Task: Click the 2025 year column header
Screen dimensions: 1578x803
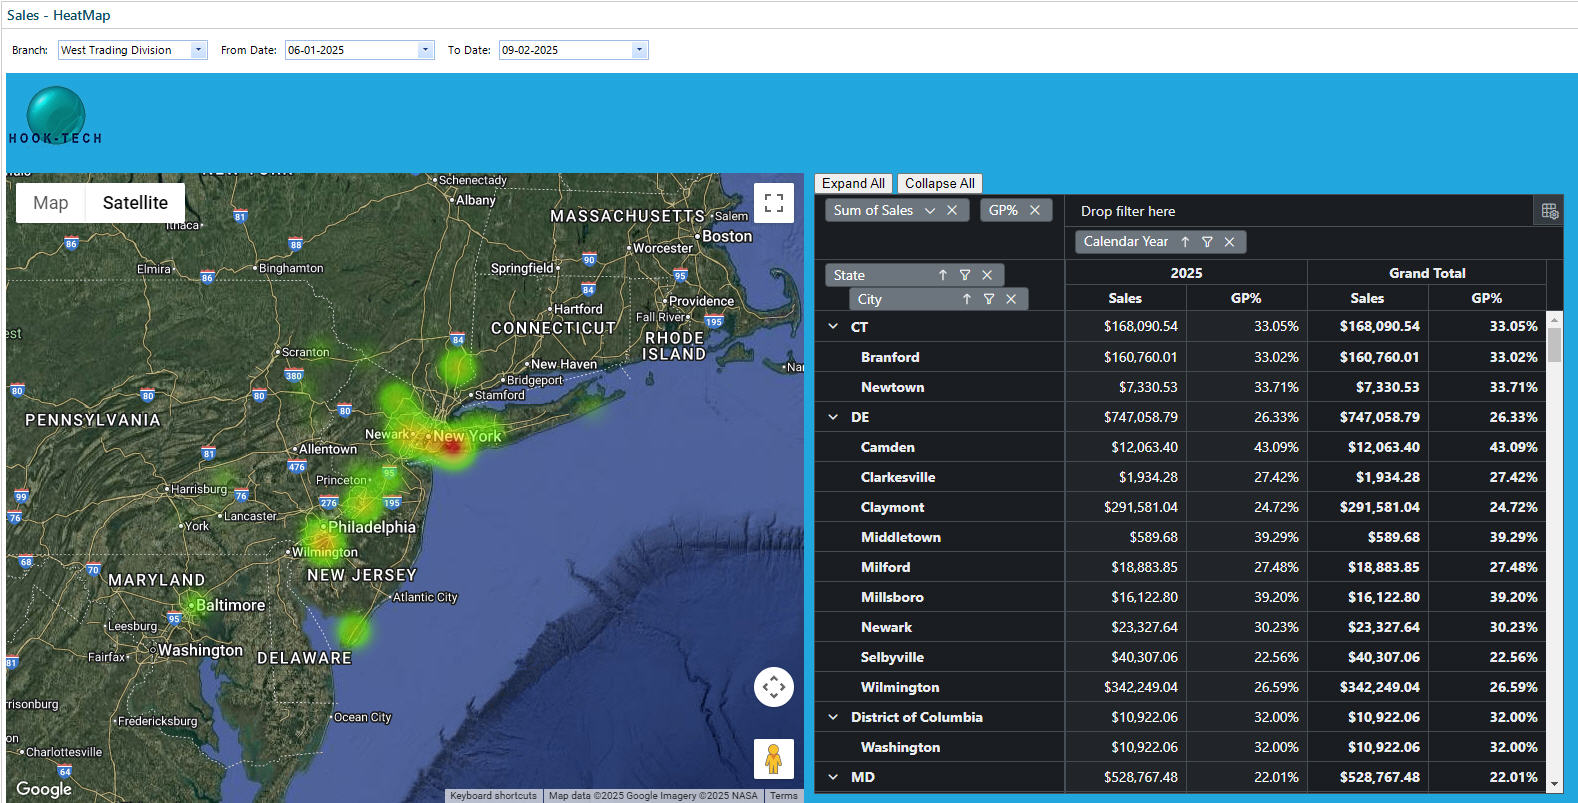Action: click(1186, 273)
